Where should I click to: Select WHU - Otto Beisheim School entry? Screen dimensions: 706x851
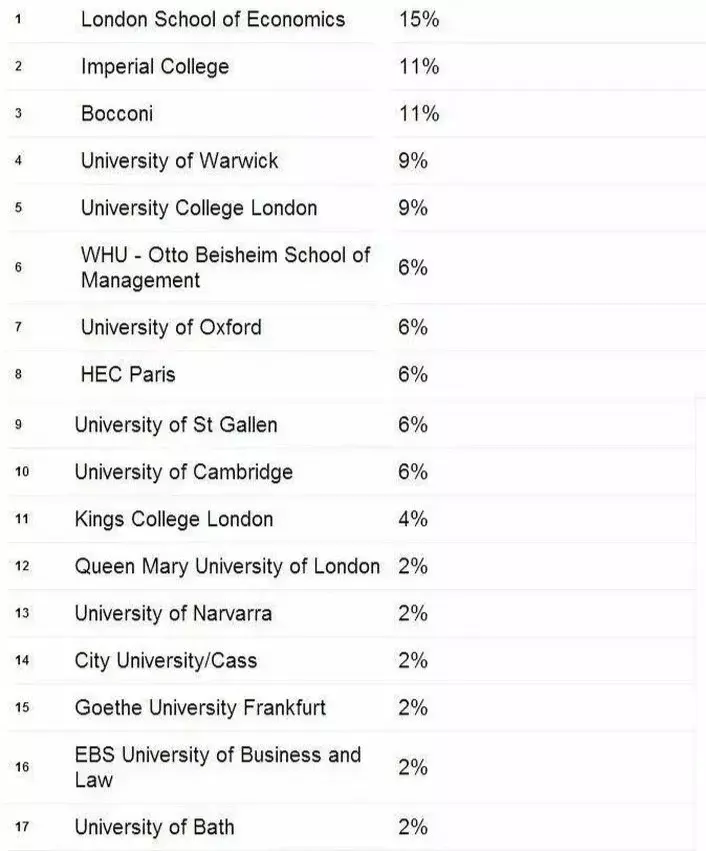pos(225,267)
